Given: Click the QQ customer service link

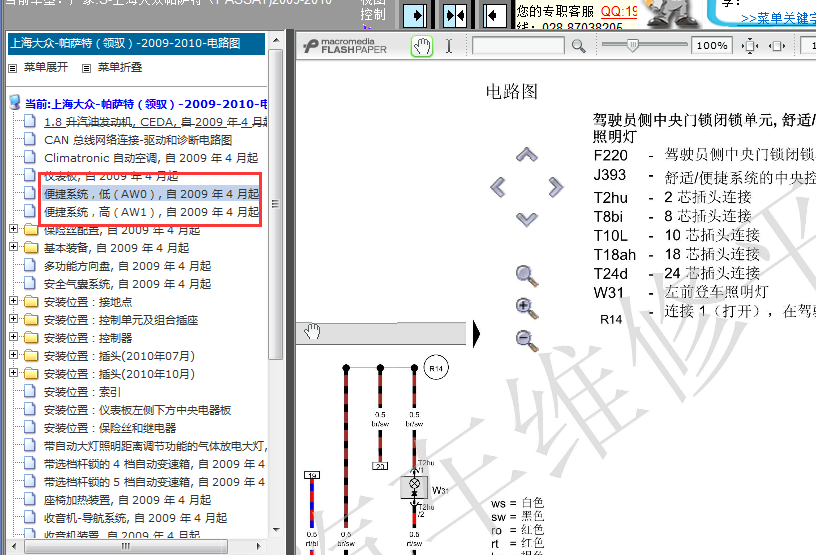Looking at the screenshot, I should (x=619, y=11).
